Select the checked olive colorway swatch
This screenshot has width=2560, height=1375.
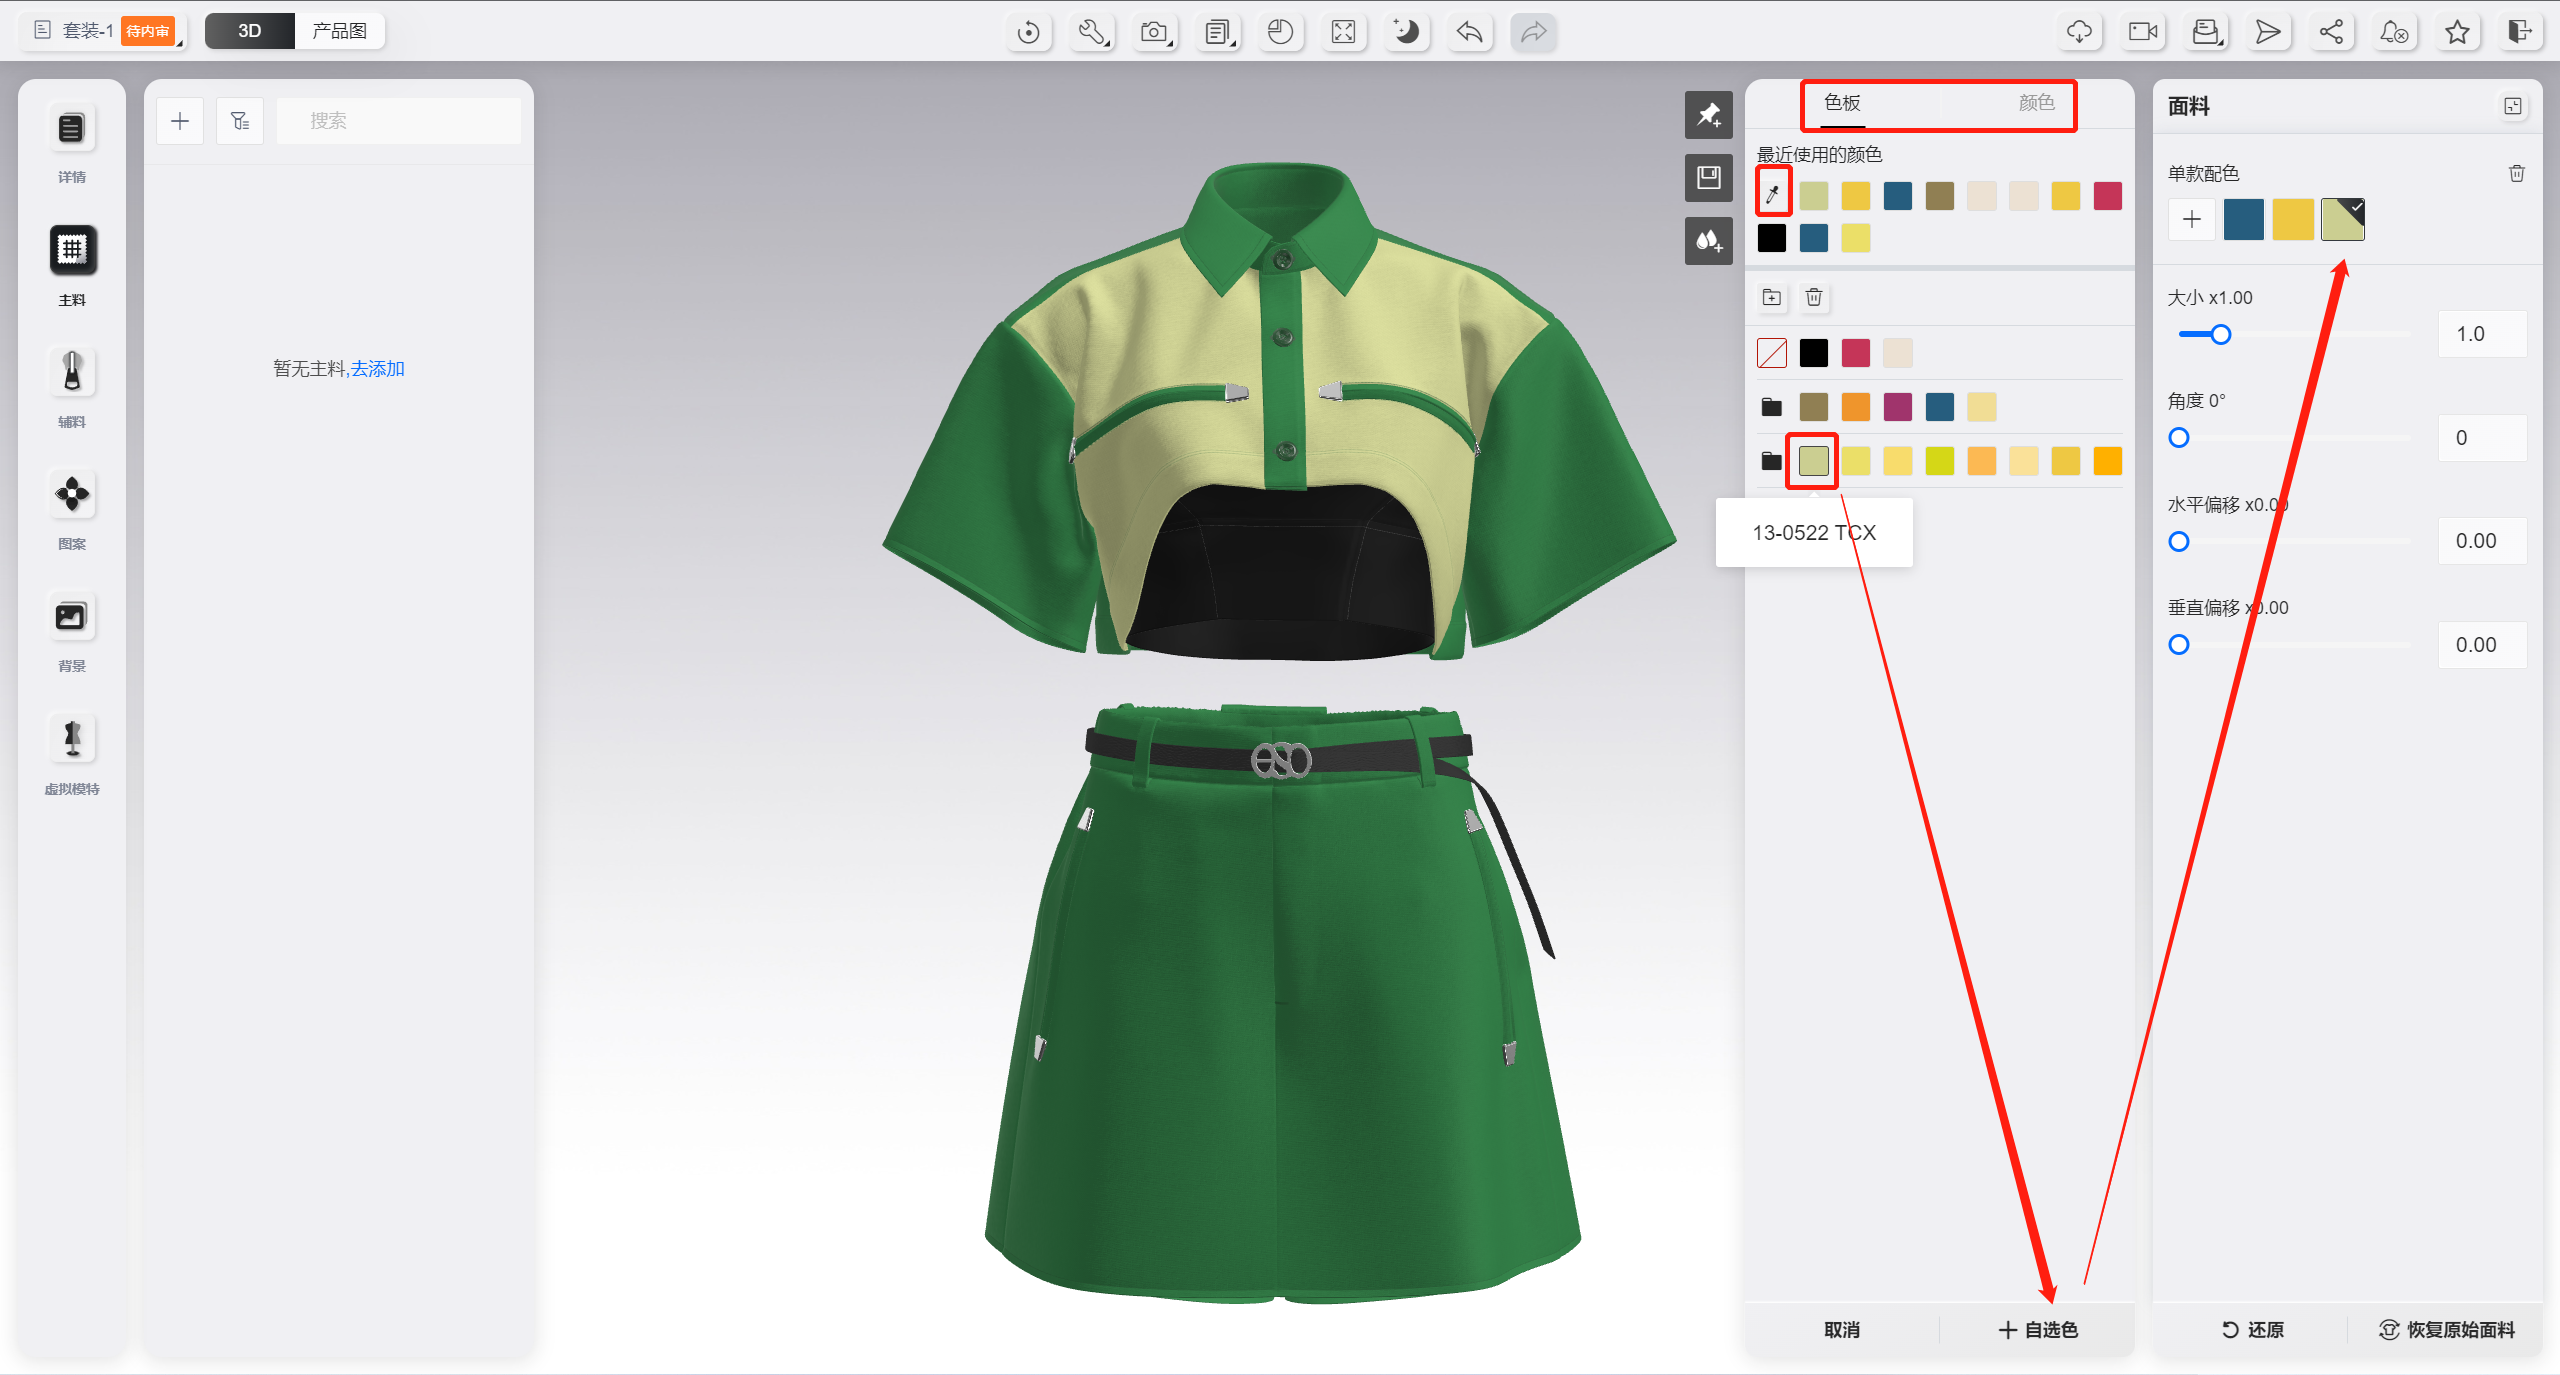pos(2342,220)
